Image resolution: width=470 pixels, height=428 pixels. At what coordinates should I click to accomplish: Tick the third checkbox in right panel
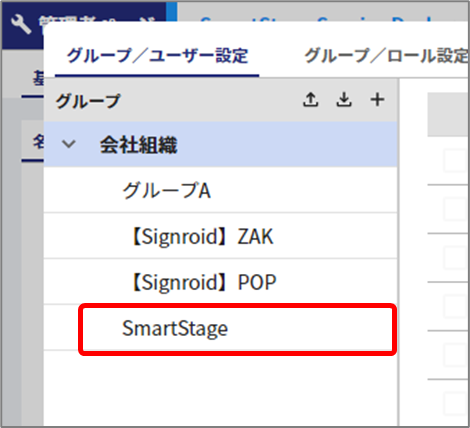tap(456, 258)
